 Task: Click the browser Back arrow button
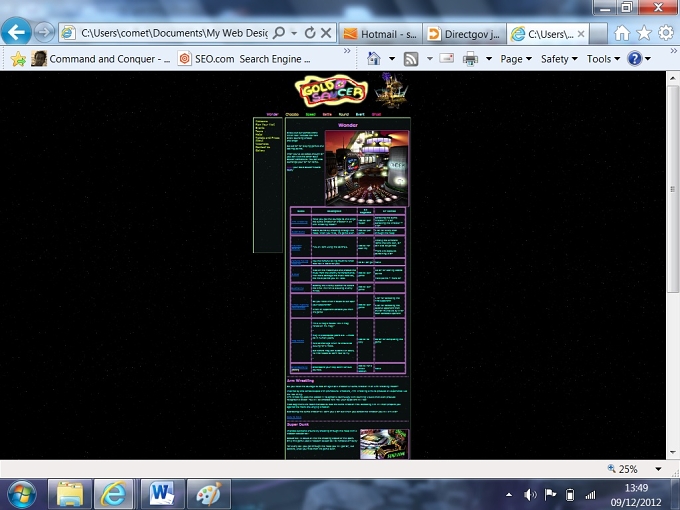click(x=16, y=32)
